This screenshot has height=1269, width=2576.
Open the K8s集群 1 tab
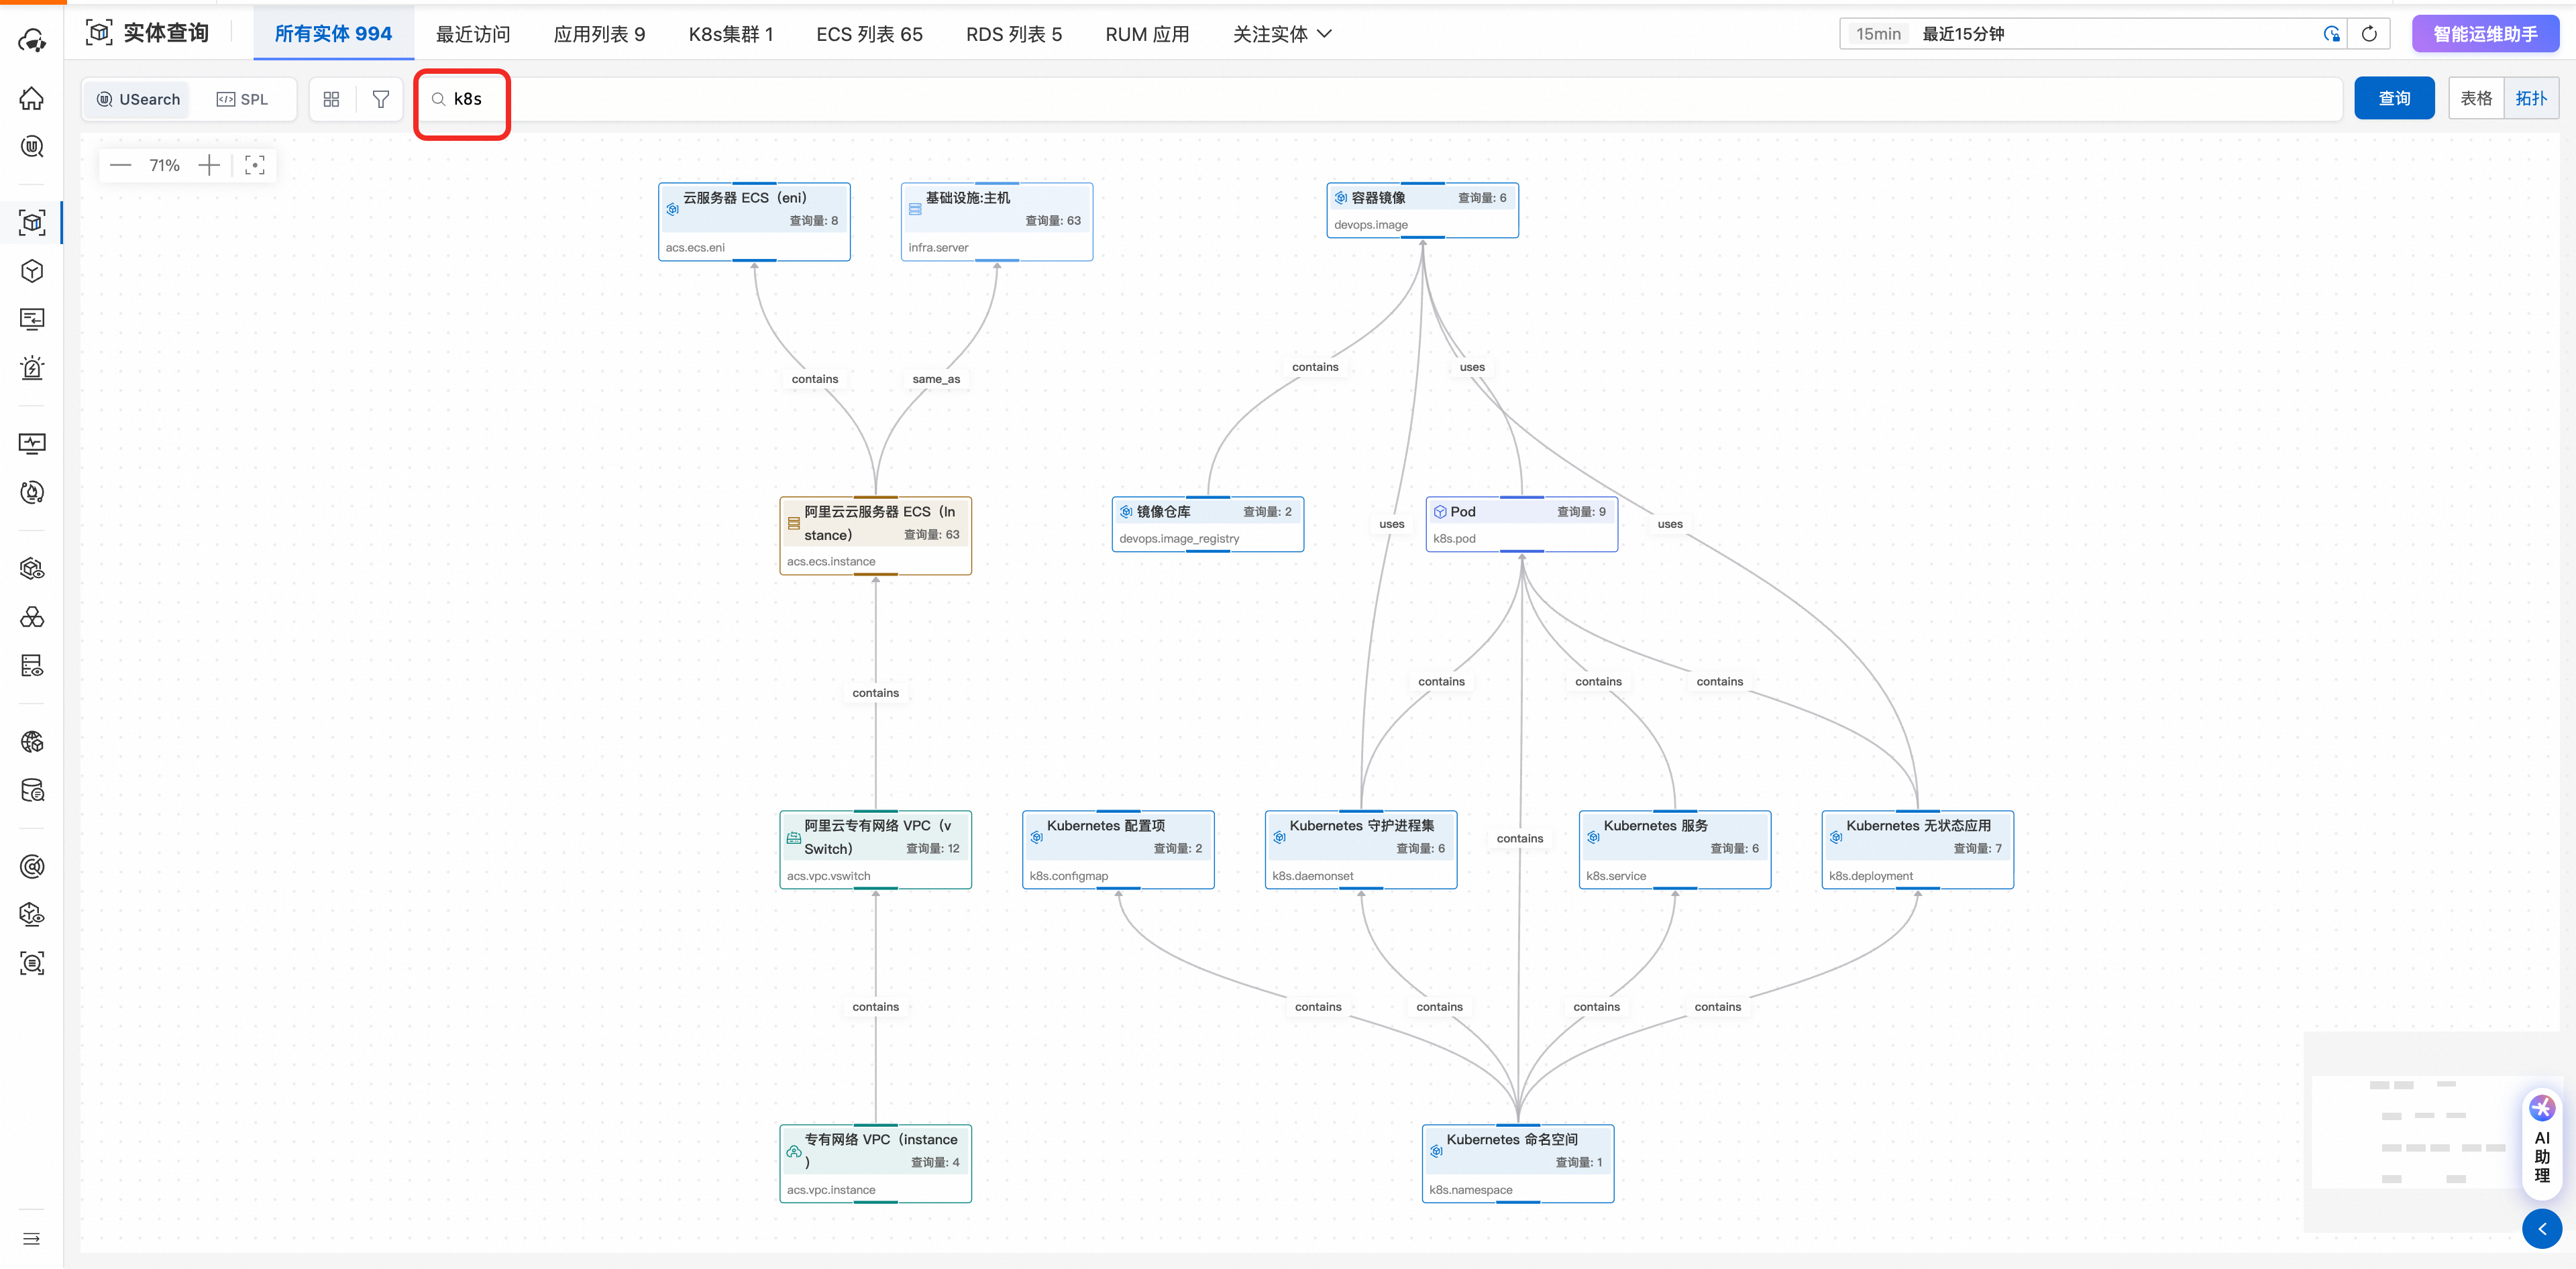731,34
